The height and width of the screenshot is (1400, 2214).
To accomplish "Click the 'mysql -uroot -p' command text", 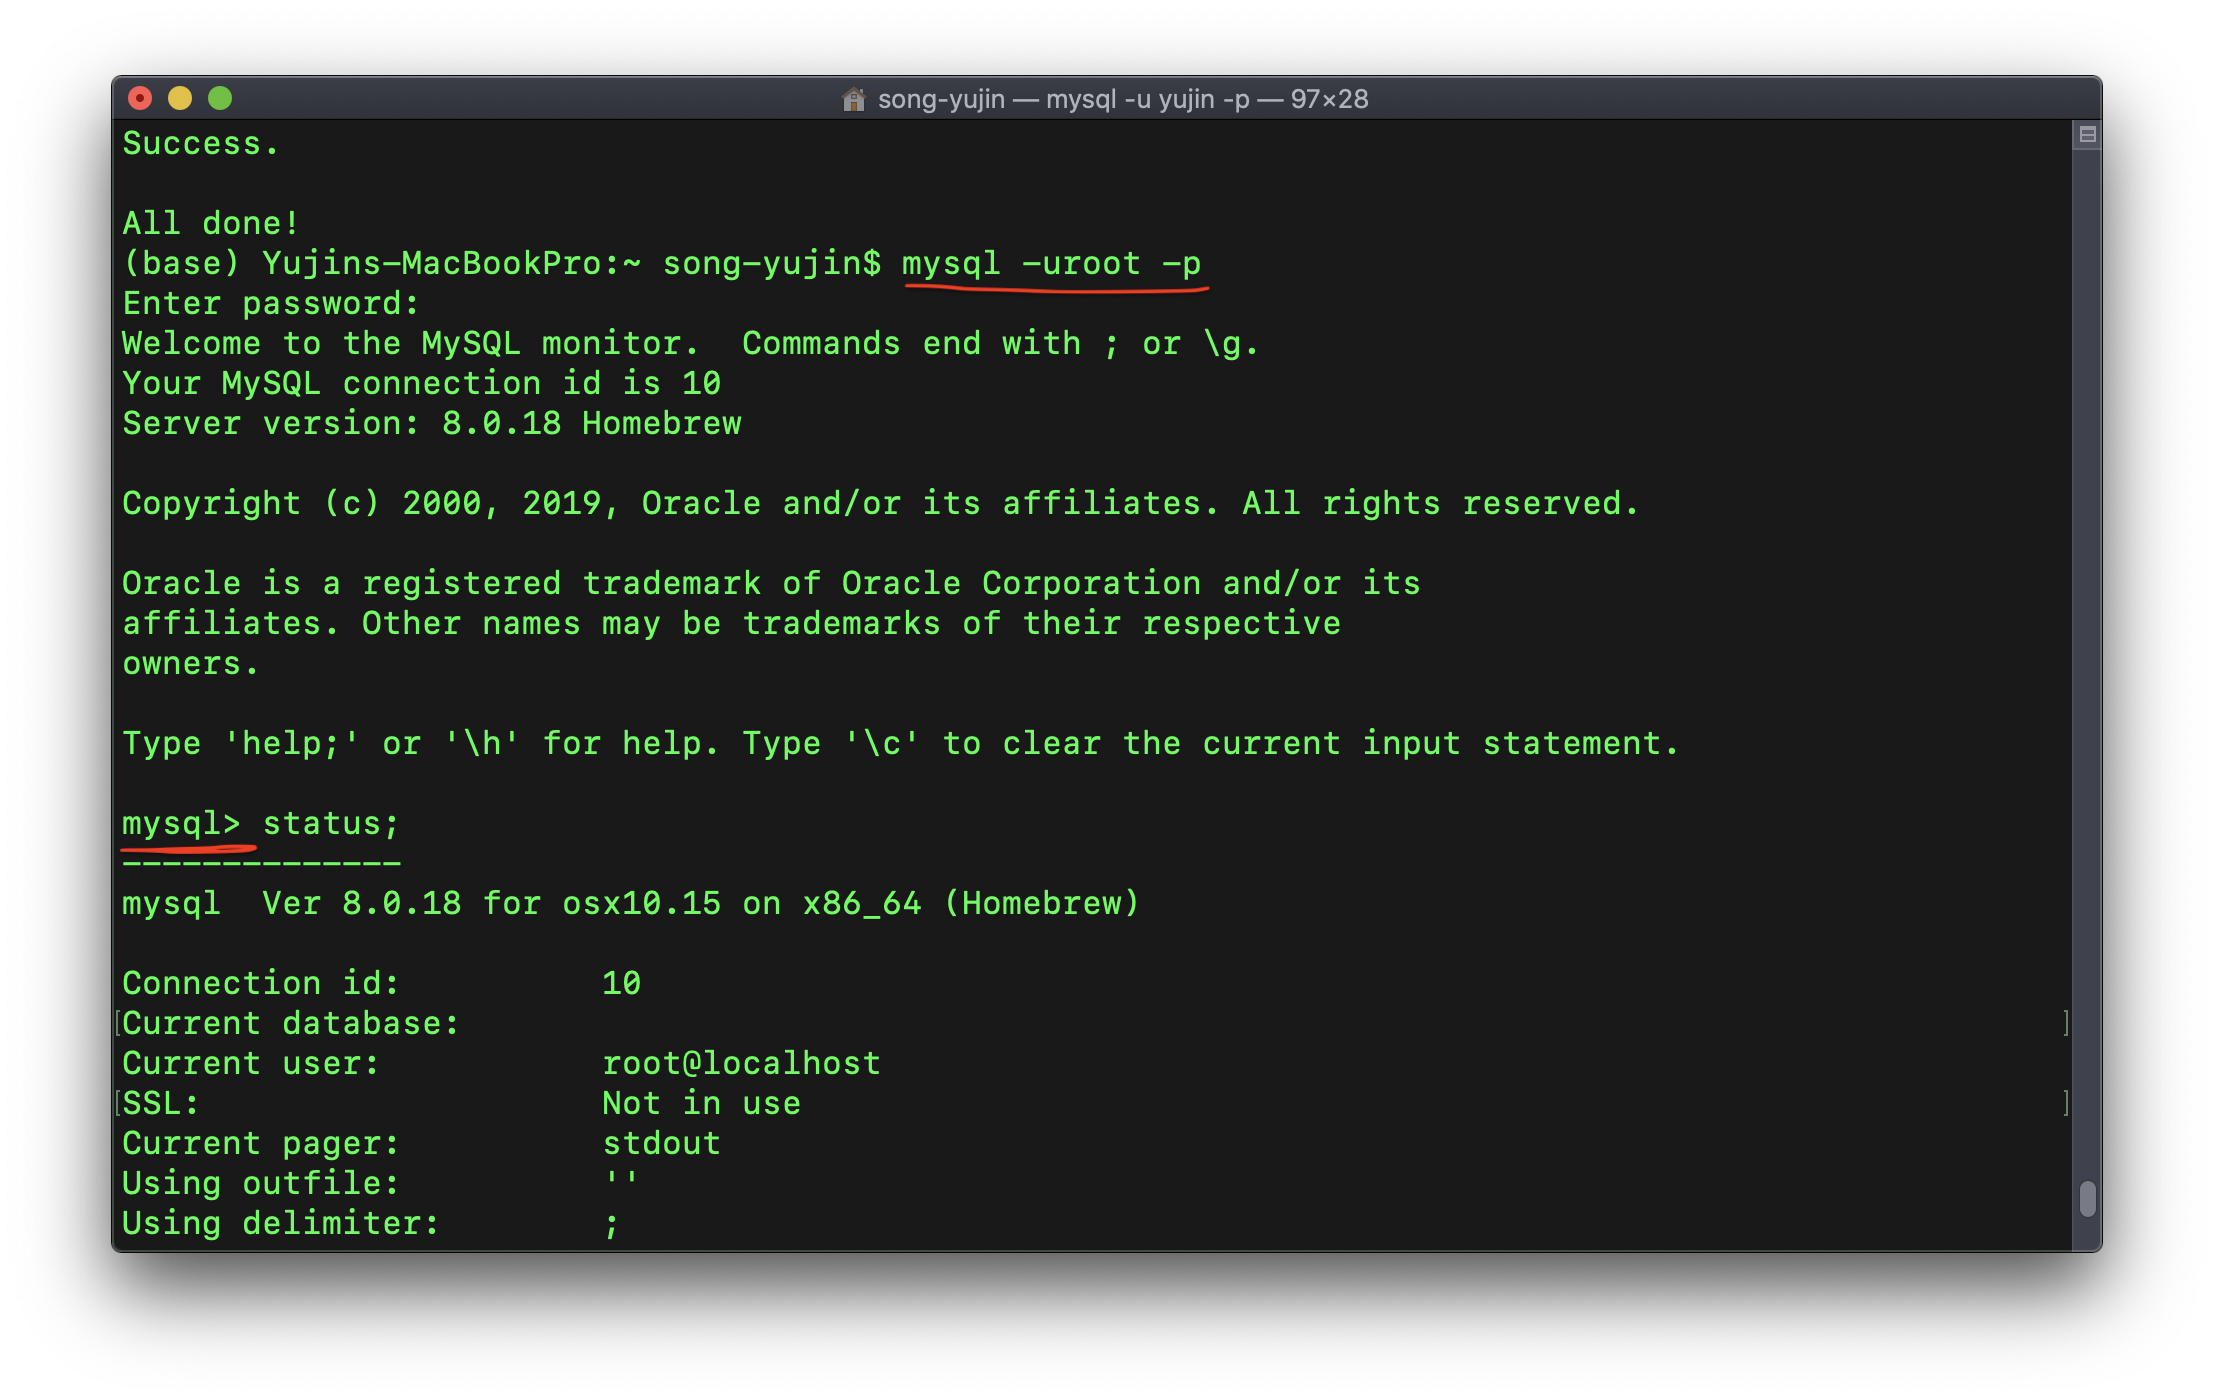I will (1050, 264).
